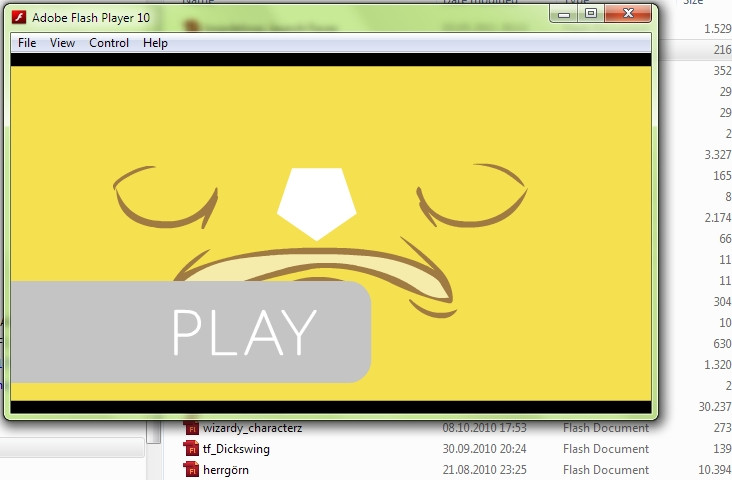Select file name tf_Dickswing in Explorer
The height and width of the screenshot is (480, 732).
tap(236, 449)
